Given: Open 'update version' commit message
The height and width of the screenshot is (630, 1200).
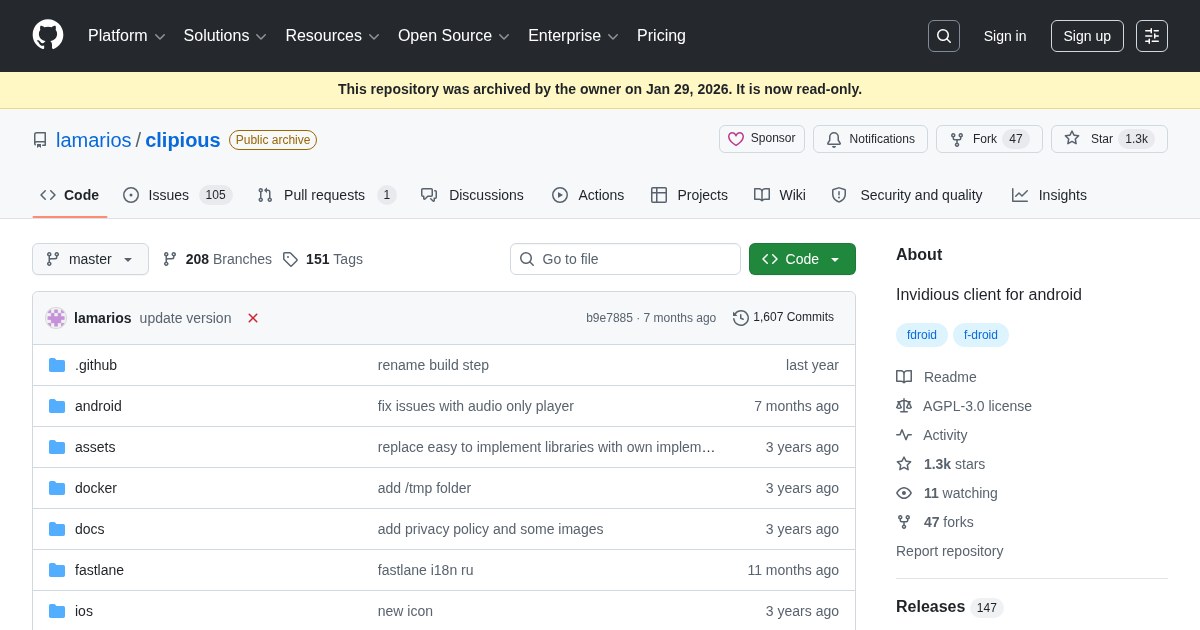Looking at the screenshot, I should (x=185, y=318).
